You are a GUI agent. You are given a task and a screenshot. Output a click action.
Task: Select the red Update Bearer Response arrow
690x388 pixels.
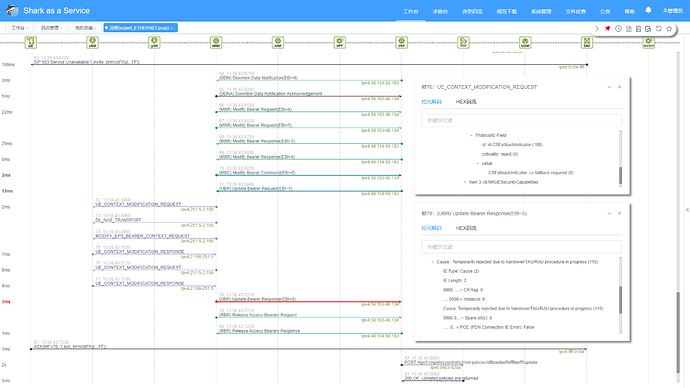[x=308, y=302]
